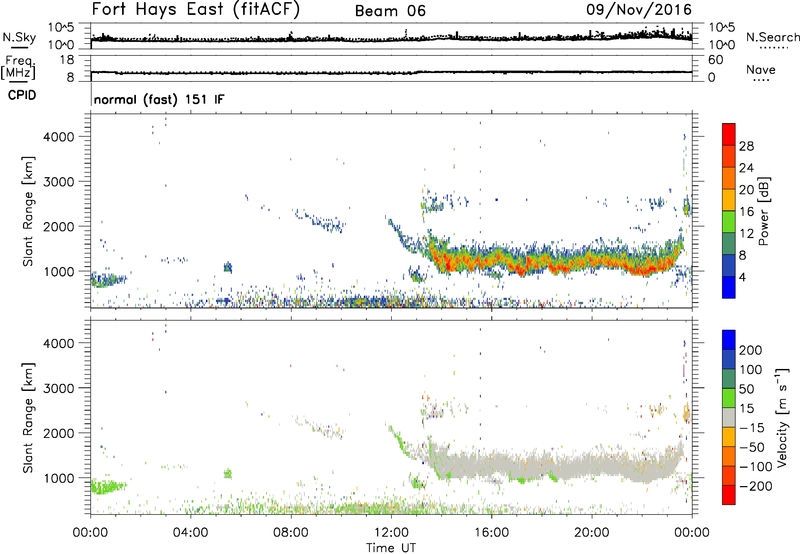Click the '-50' tick on velocity colorbar
The image size is (800, 554).
point(753,447)
